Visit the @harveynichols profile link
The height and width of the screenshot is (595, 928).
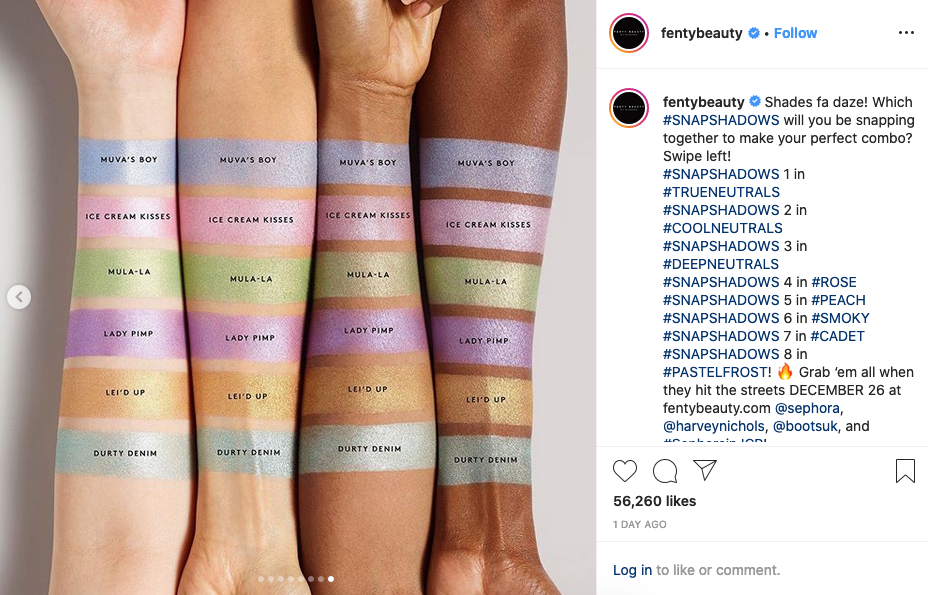[714, 426]
